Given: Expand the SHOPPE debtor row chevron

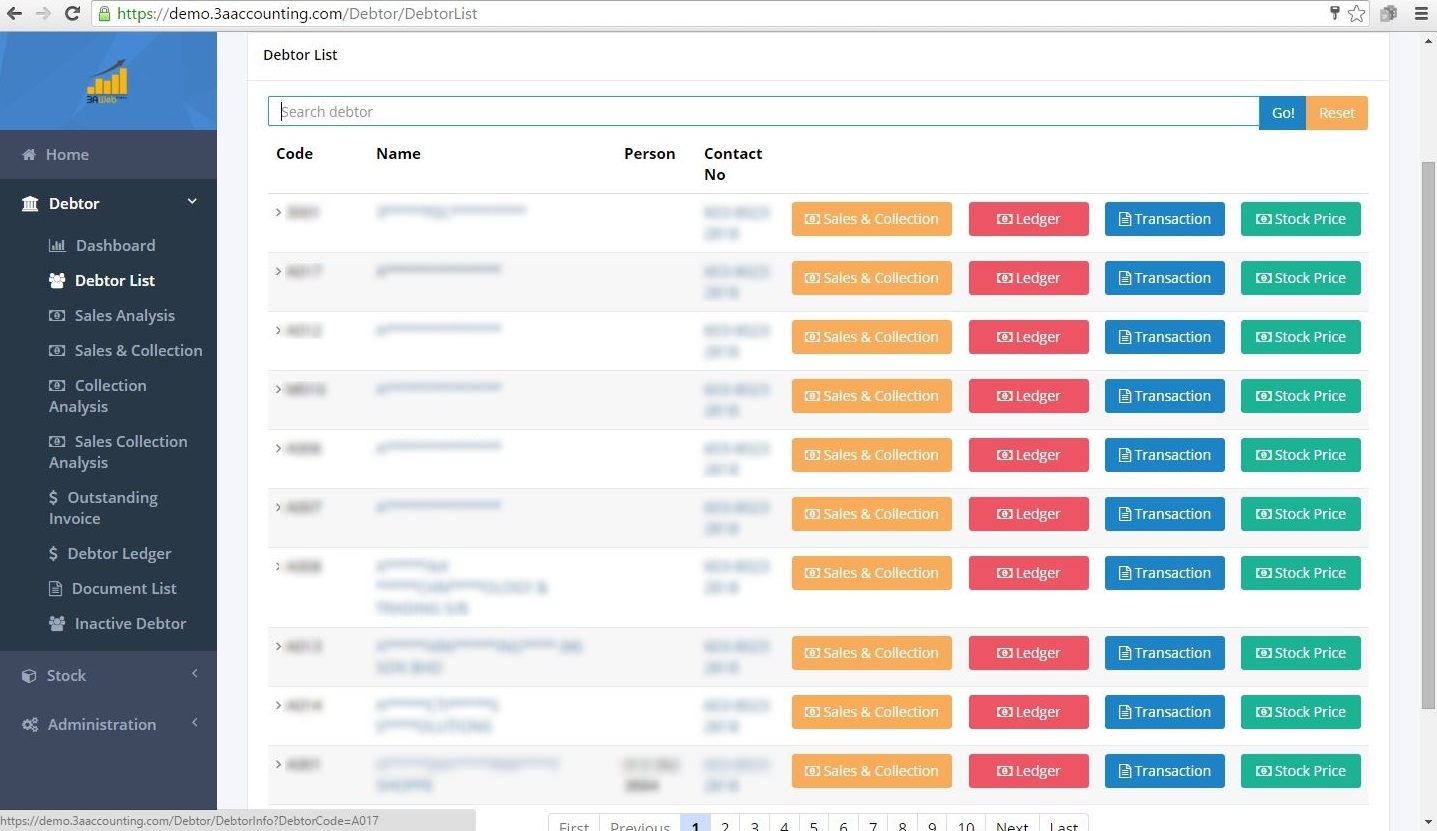Looking at the screenshot, I should pyautogui.click(x=278, y=764).
